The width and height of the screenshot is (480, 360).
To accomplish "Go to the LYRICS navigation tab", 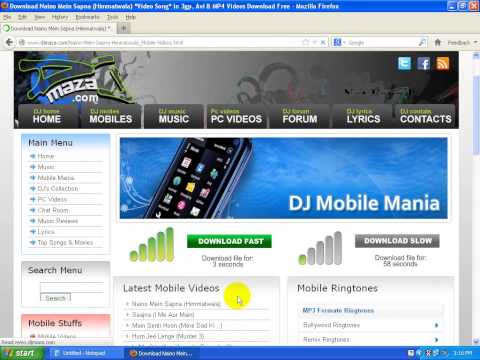I will 363,116.
